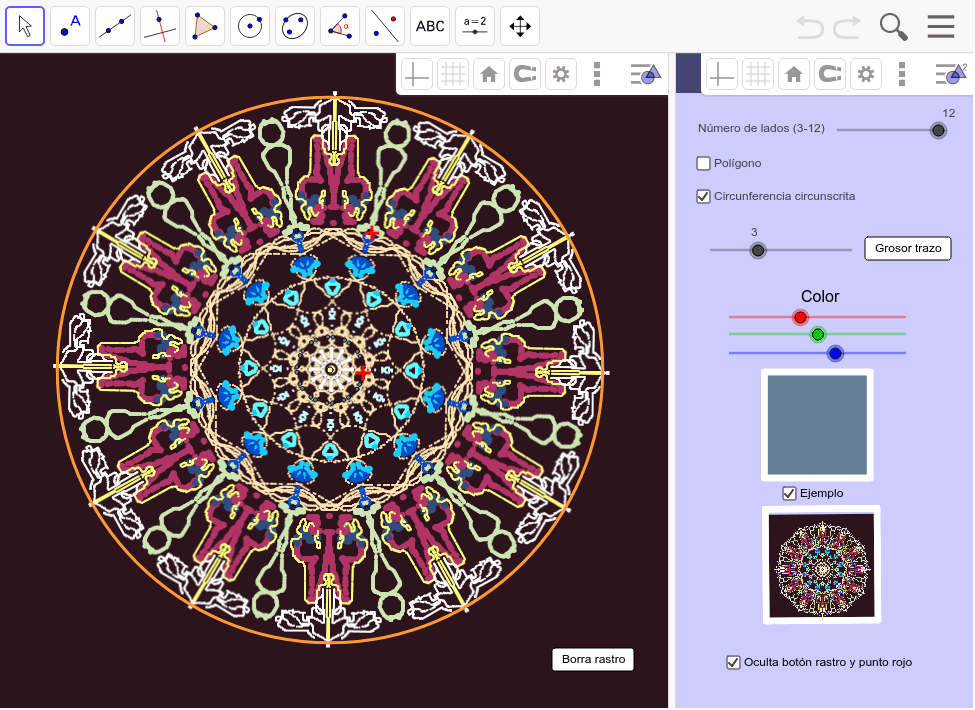Click the Número de lados slider handle
975x710 pixels.
click(x=938, y=130)
